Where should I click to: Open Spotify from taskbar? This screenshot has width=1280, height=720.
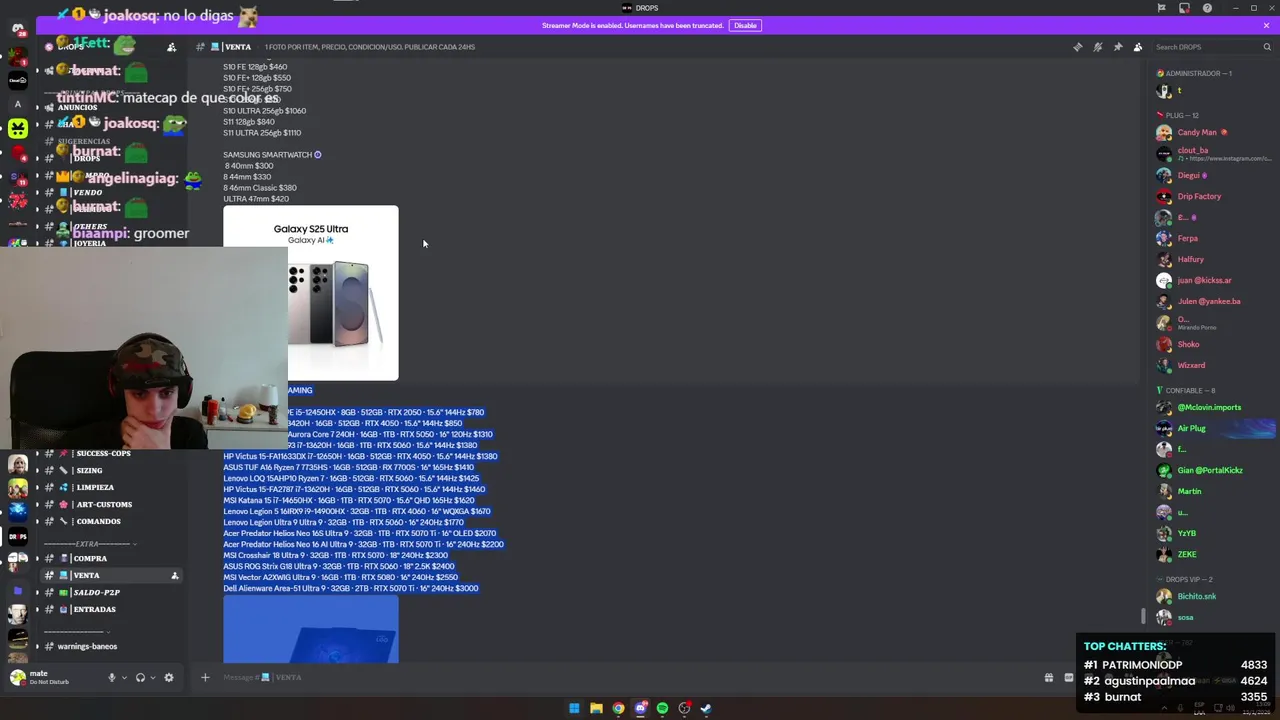pos(662,708)
